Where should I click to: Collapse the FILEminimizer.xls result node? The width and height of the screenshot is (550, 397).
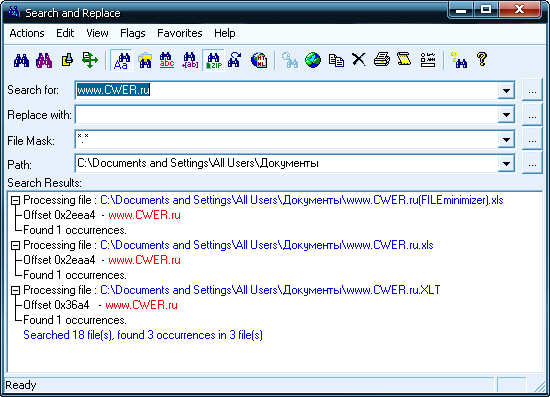(15, 201)
